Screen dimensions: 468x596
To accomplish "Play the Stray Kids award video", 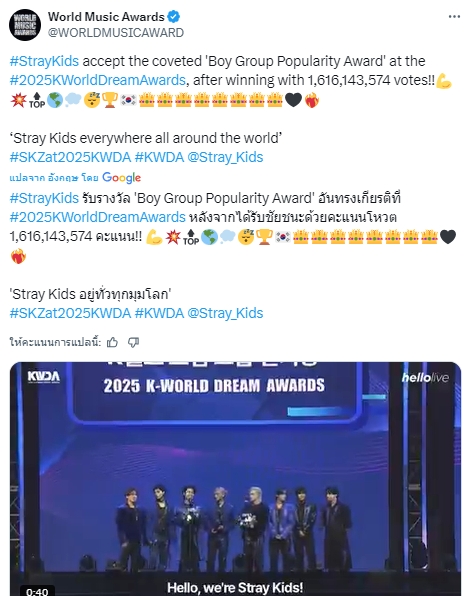I will tap(235, 479).
